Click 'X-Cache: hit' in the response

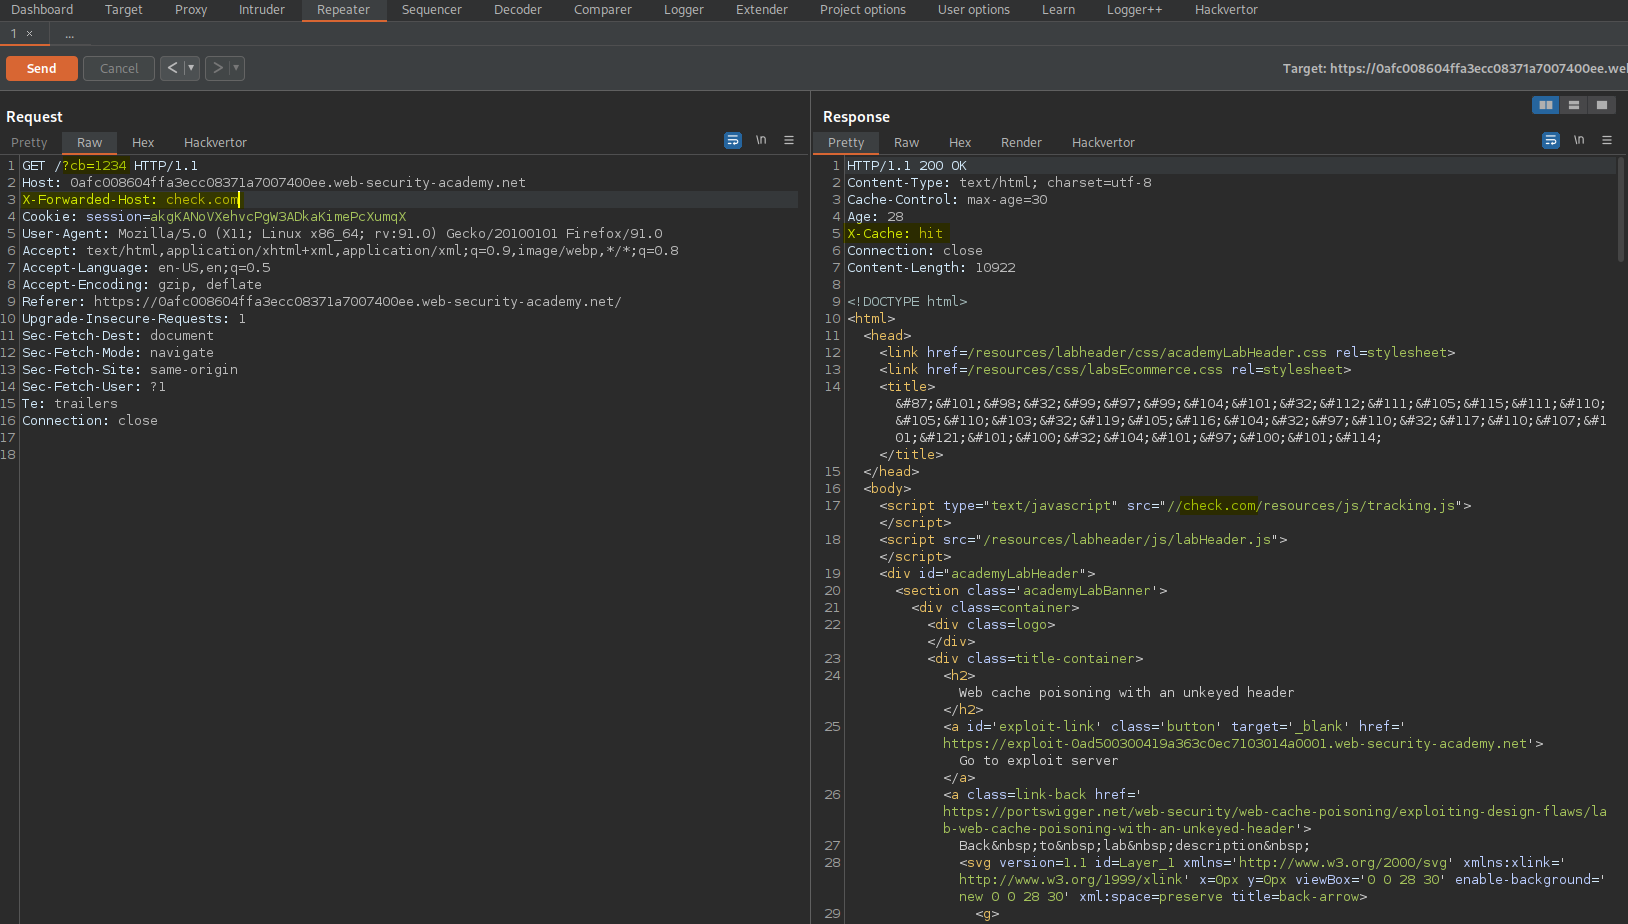tap(895, 234)
